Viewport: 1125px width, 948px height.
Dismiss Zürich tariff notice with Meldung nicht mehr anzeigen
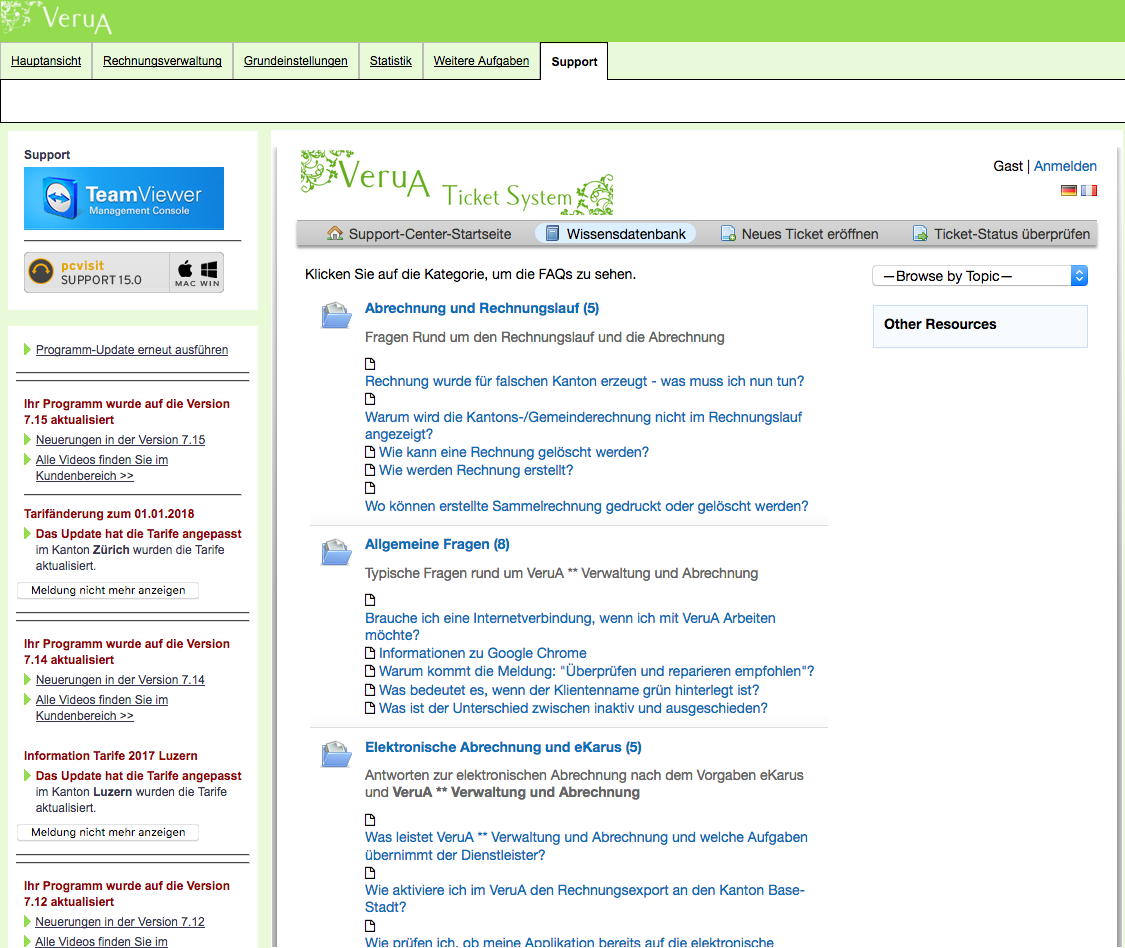click(108, 590)
